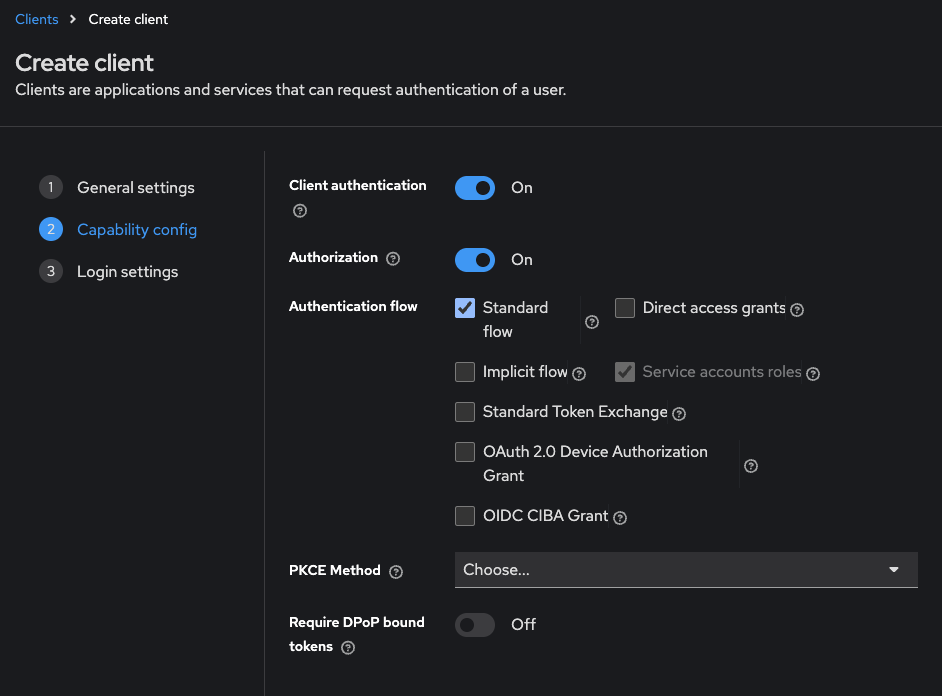Enable the OIDC CIBA Grant checkbox

[x=465, y=516]
